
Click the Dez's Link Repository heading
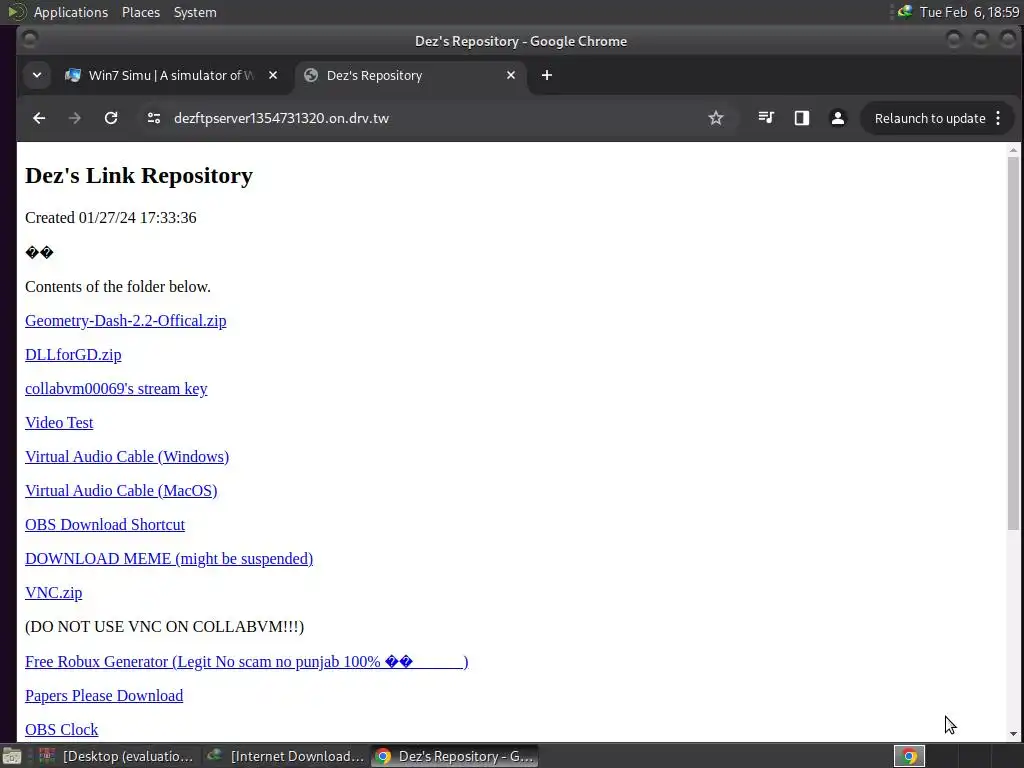click(x=138, y=176)
